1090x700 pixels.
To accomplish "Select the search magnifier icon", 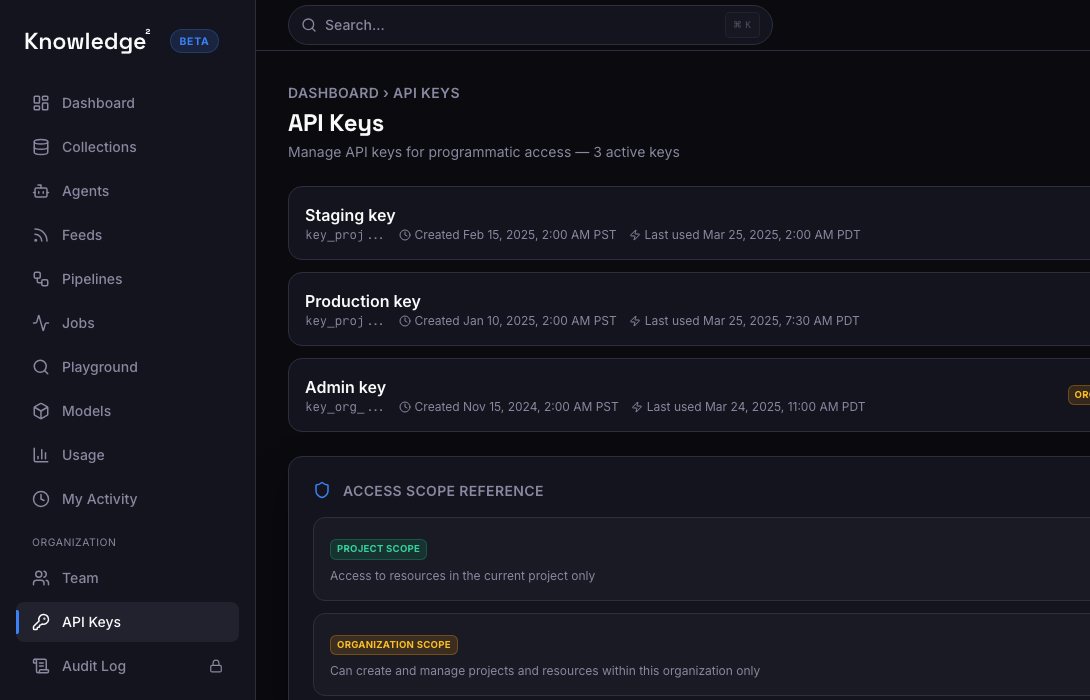I will coord(309,24).
